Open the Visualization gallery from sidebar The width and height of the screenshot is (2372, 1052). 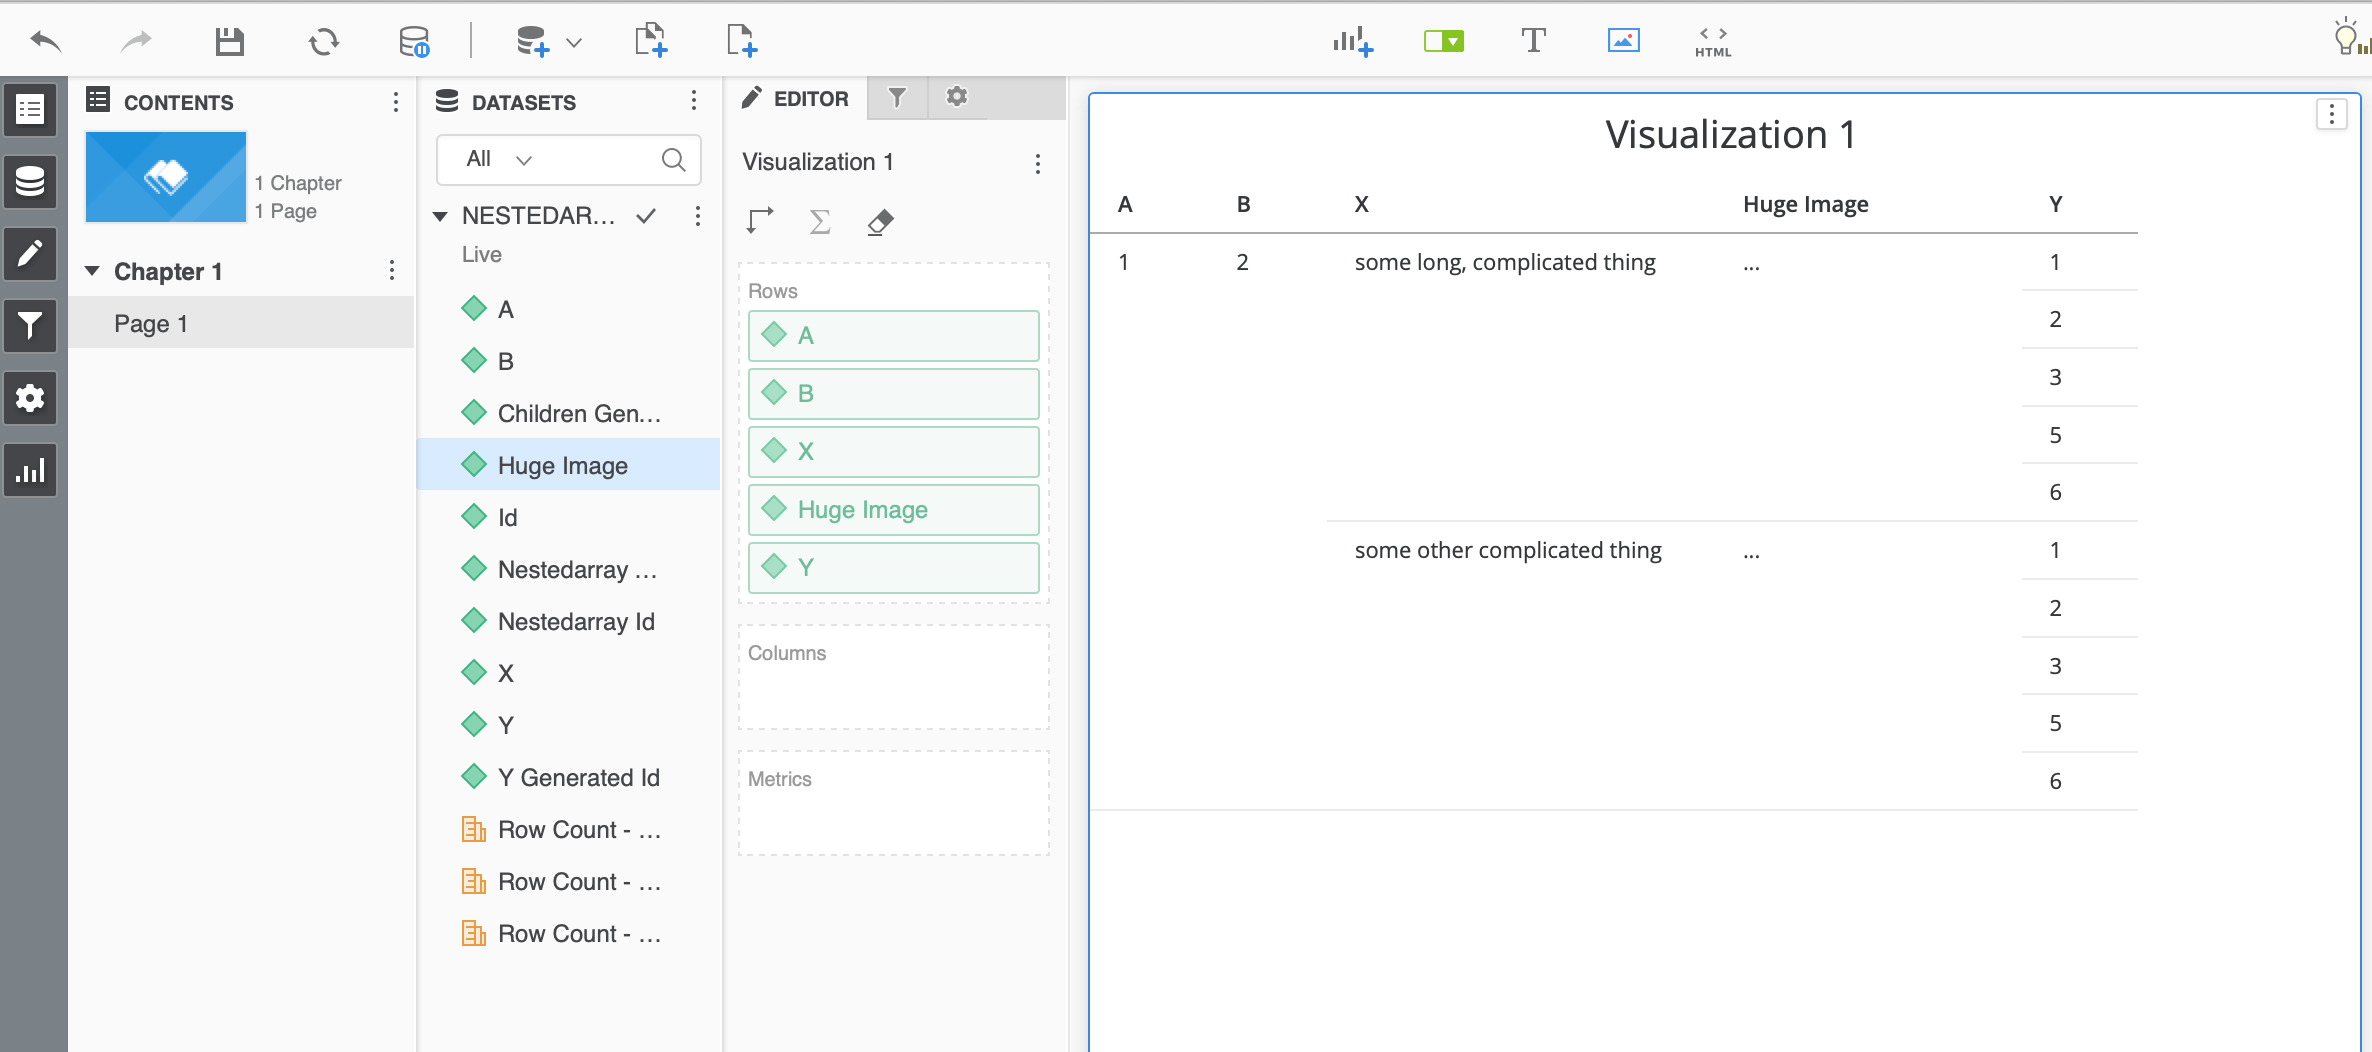(30, 471)
